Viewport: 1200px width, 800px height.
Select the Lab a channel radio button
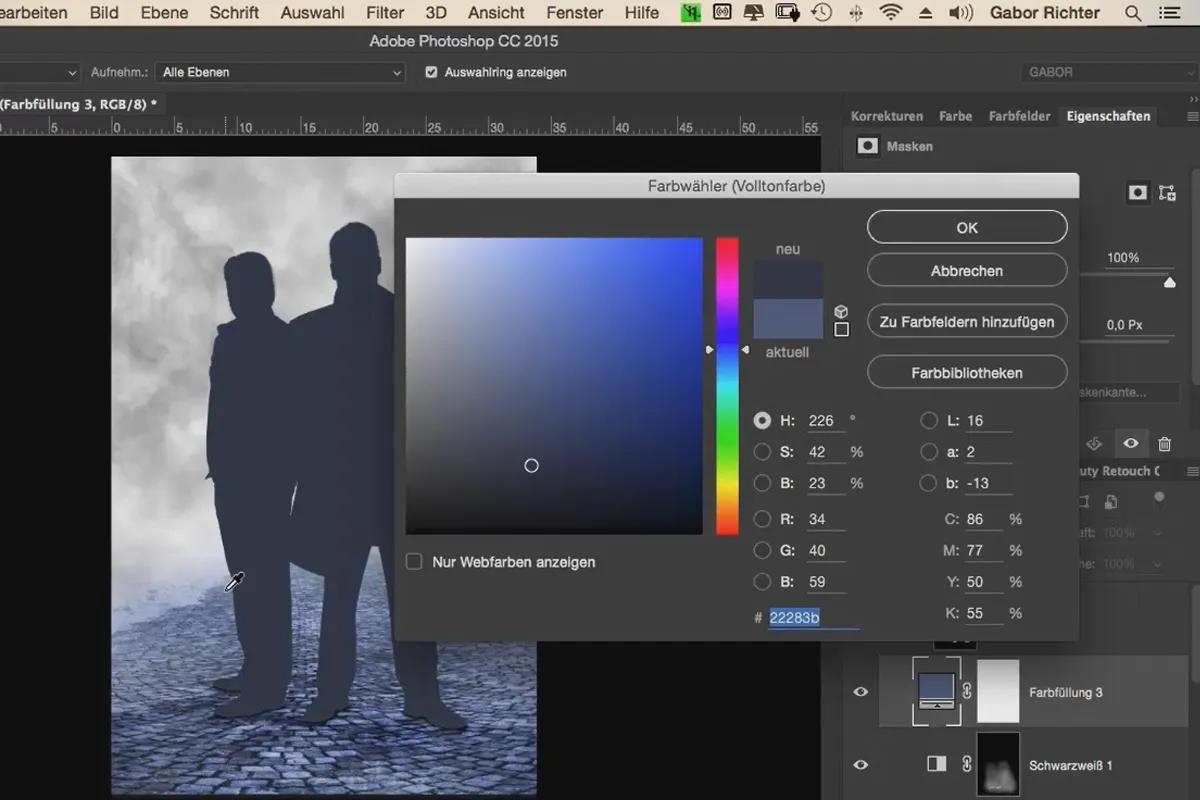pos(929,452)
